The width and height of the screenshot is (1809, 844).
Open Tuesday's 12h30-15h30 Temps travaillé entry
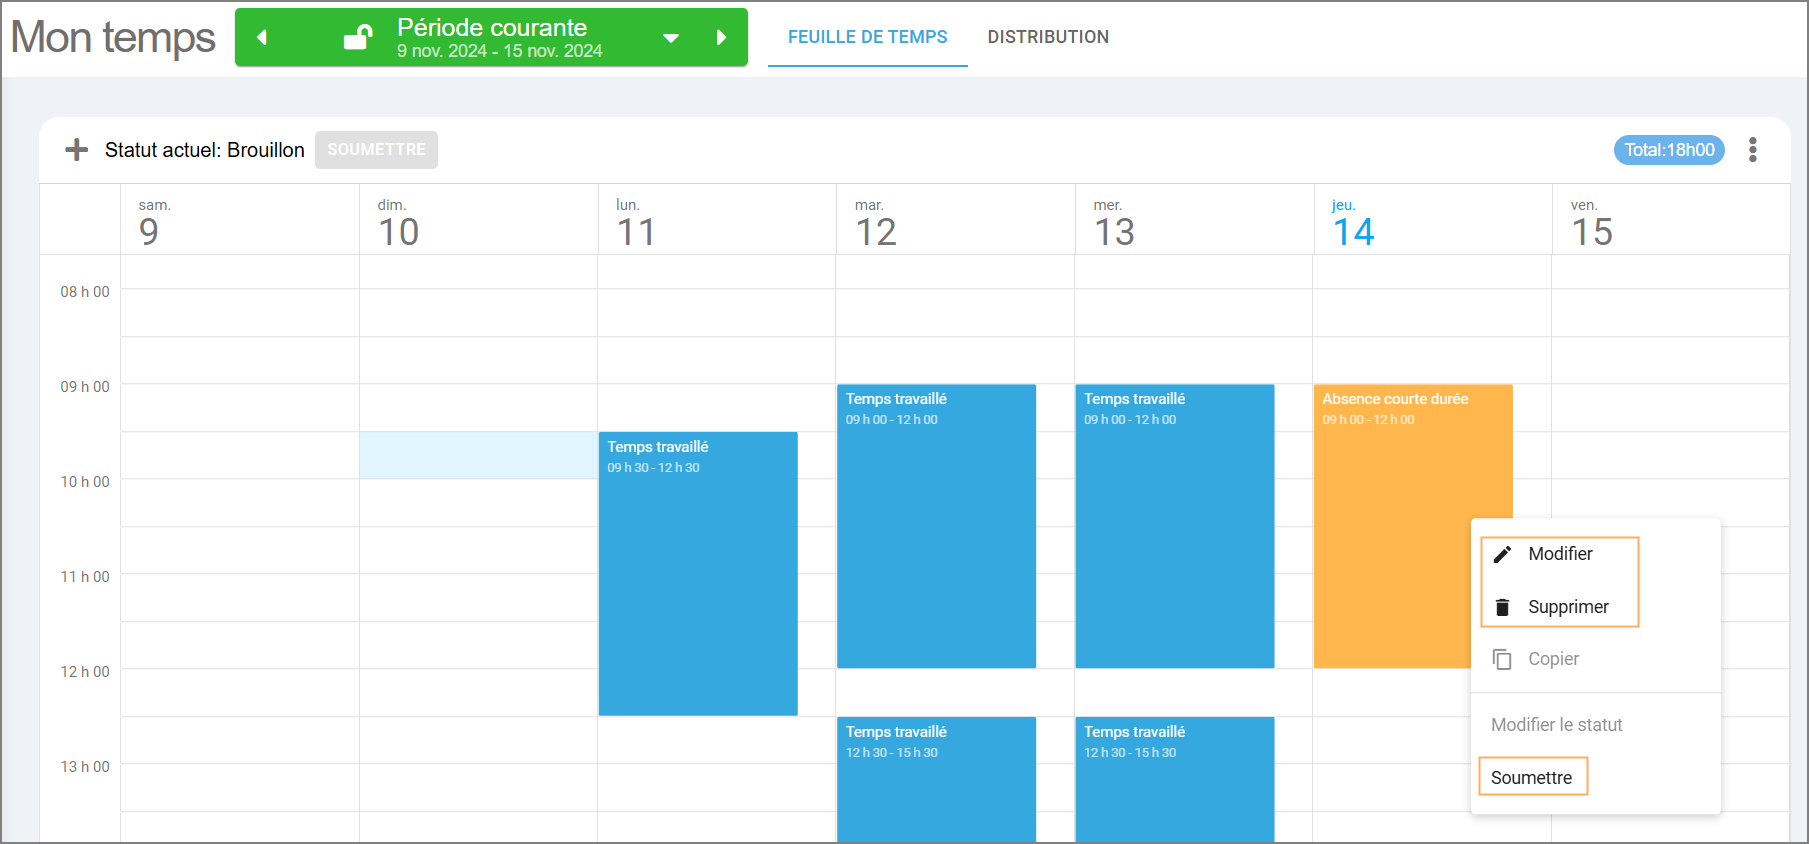pyautogui.click(x=936, y=780)
